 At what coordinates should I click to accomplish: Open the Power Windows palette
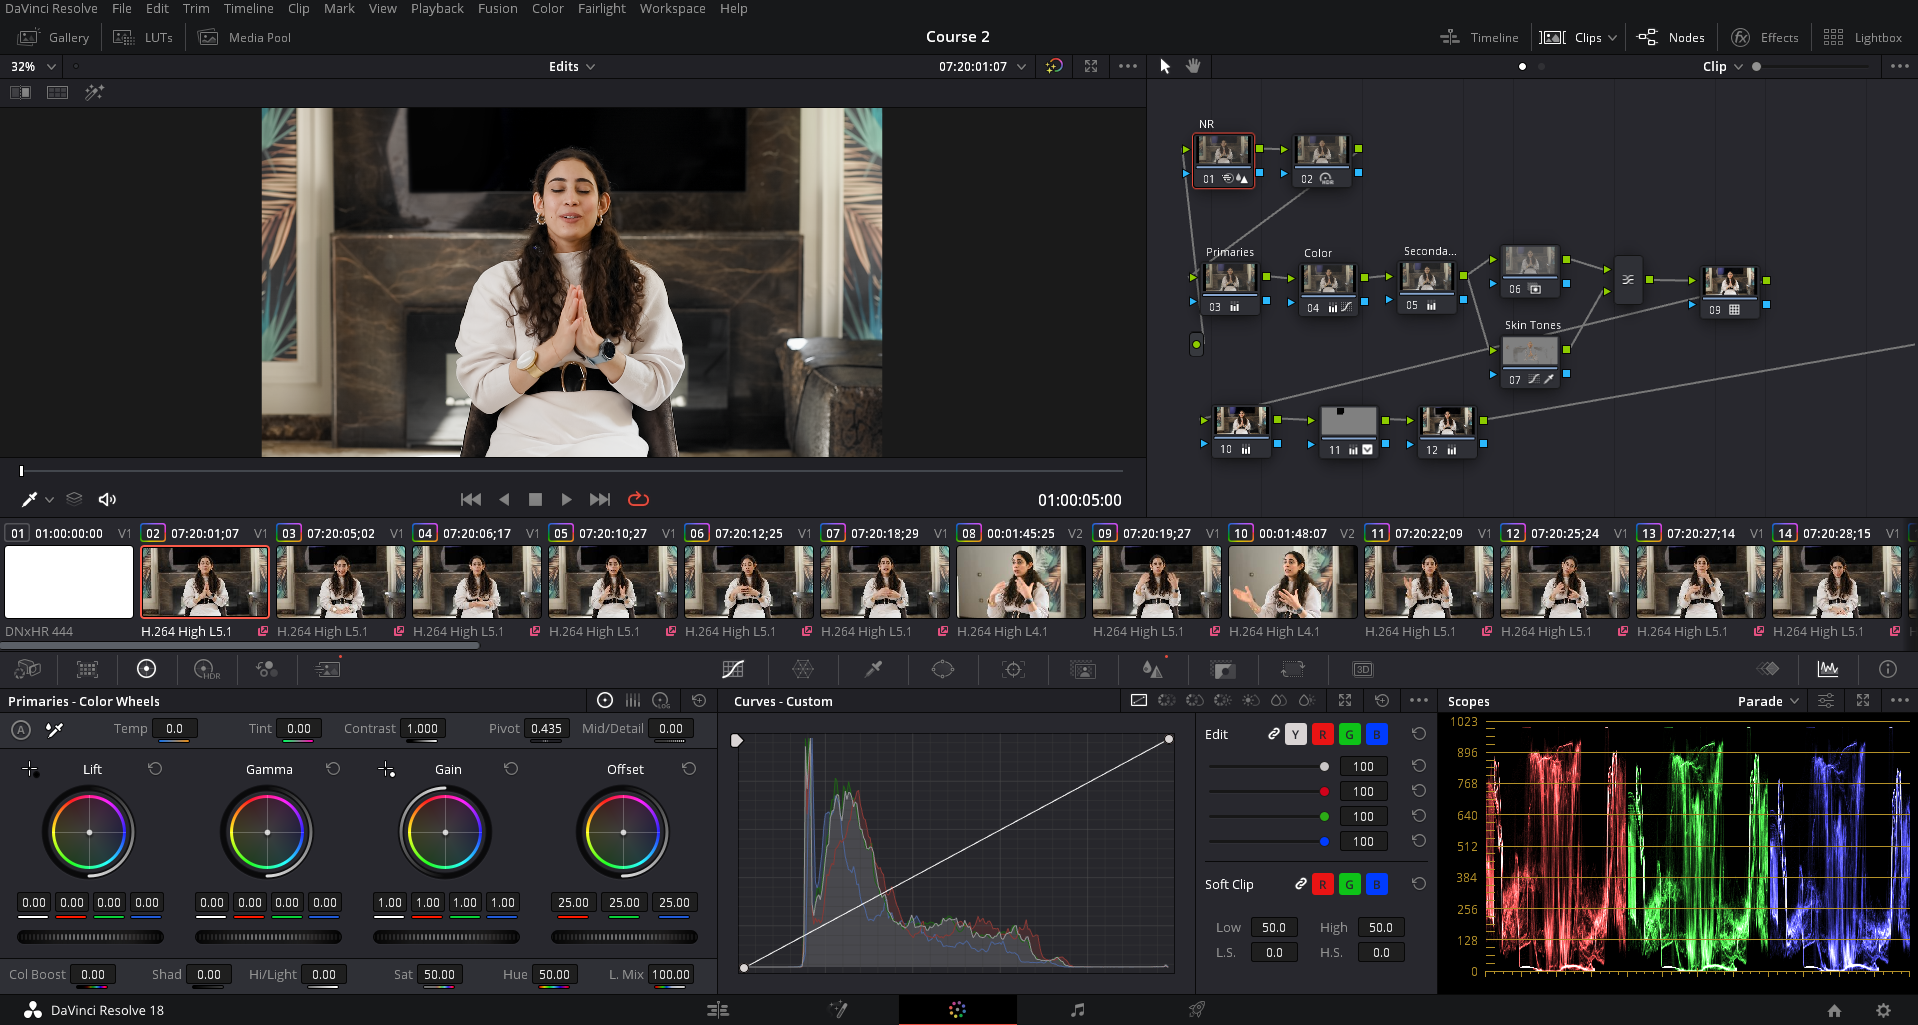point(942,669)
